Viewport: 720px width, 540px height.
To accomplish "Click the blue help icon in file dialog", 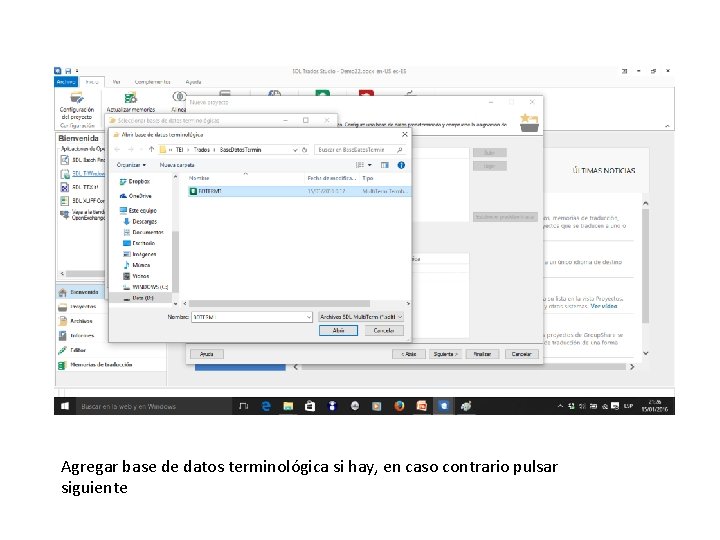I will coord(401,165).
